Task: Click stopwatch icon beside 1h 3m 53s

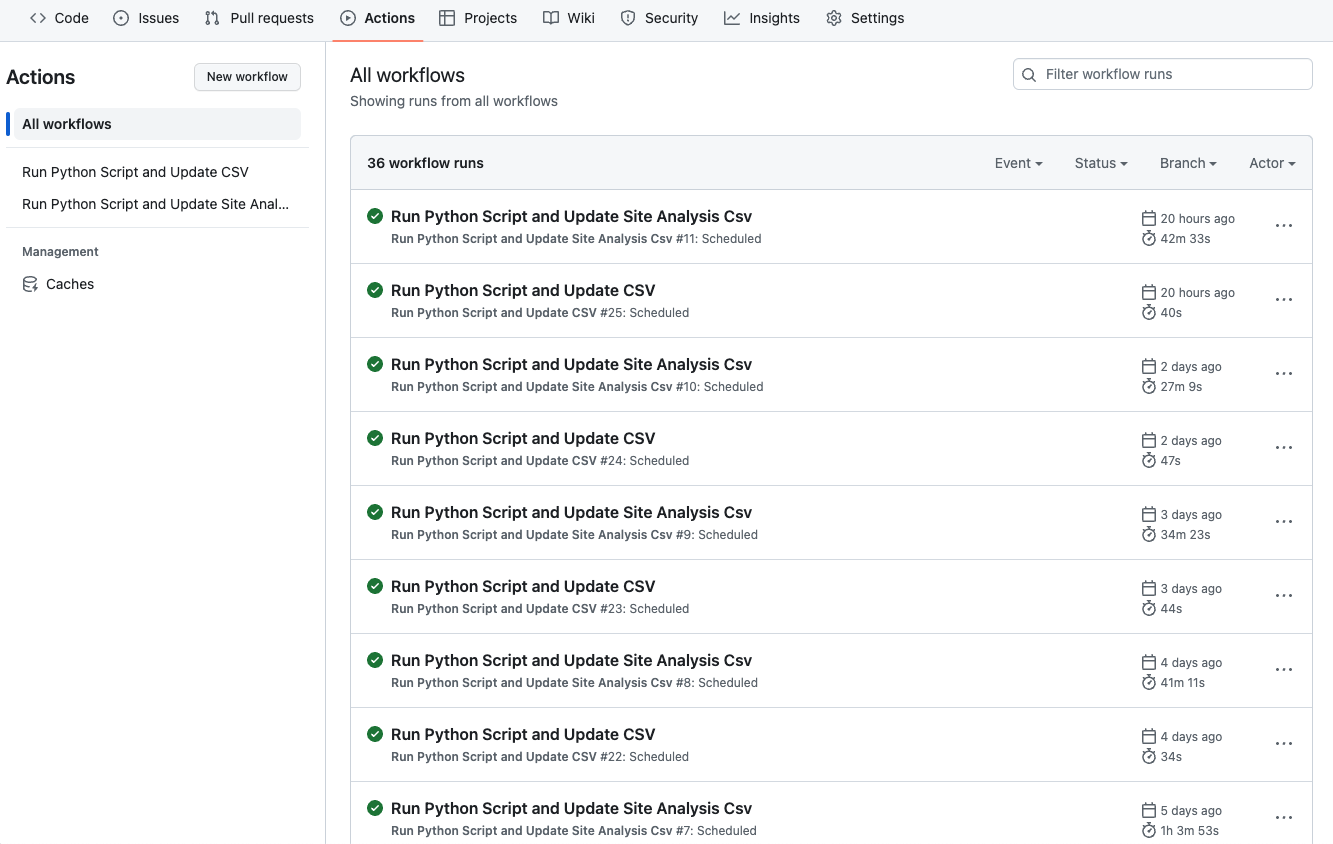Action: (1148, 830)
